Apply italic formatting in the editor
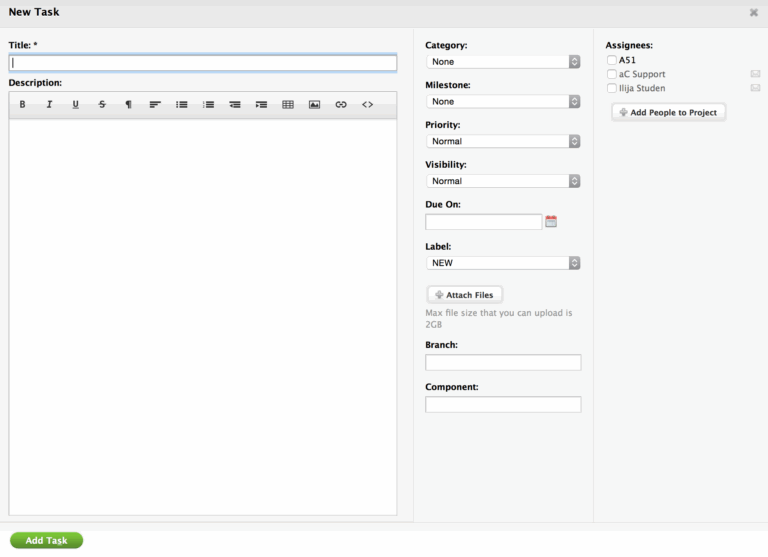 49,104
